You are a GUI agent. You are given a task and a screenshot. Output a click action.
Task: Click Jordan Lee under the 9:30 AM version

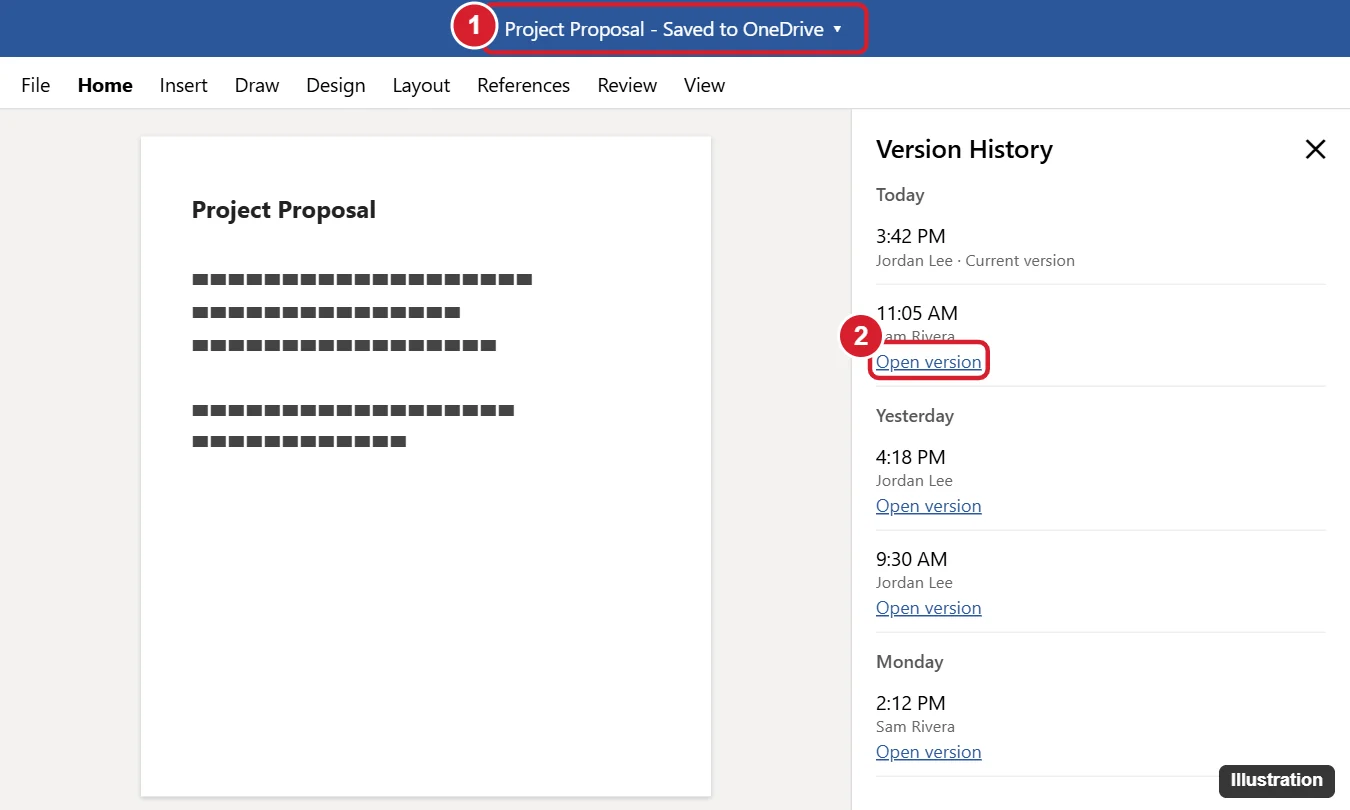(x=914, y=583)
